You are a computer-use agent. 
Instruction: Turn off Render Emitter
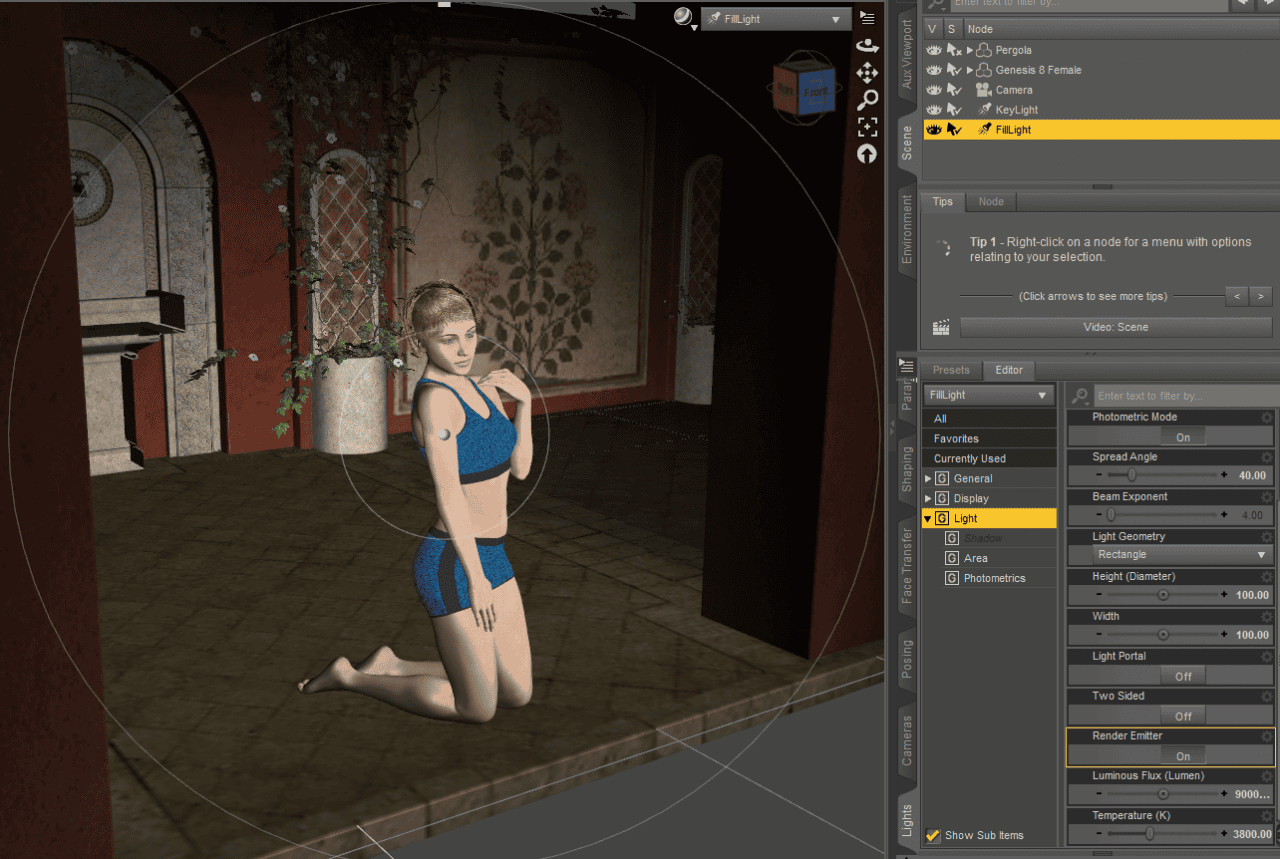[x=1183, y=755]
